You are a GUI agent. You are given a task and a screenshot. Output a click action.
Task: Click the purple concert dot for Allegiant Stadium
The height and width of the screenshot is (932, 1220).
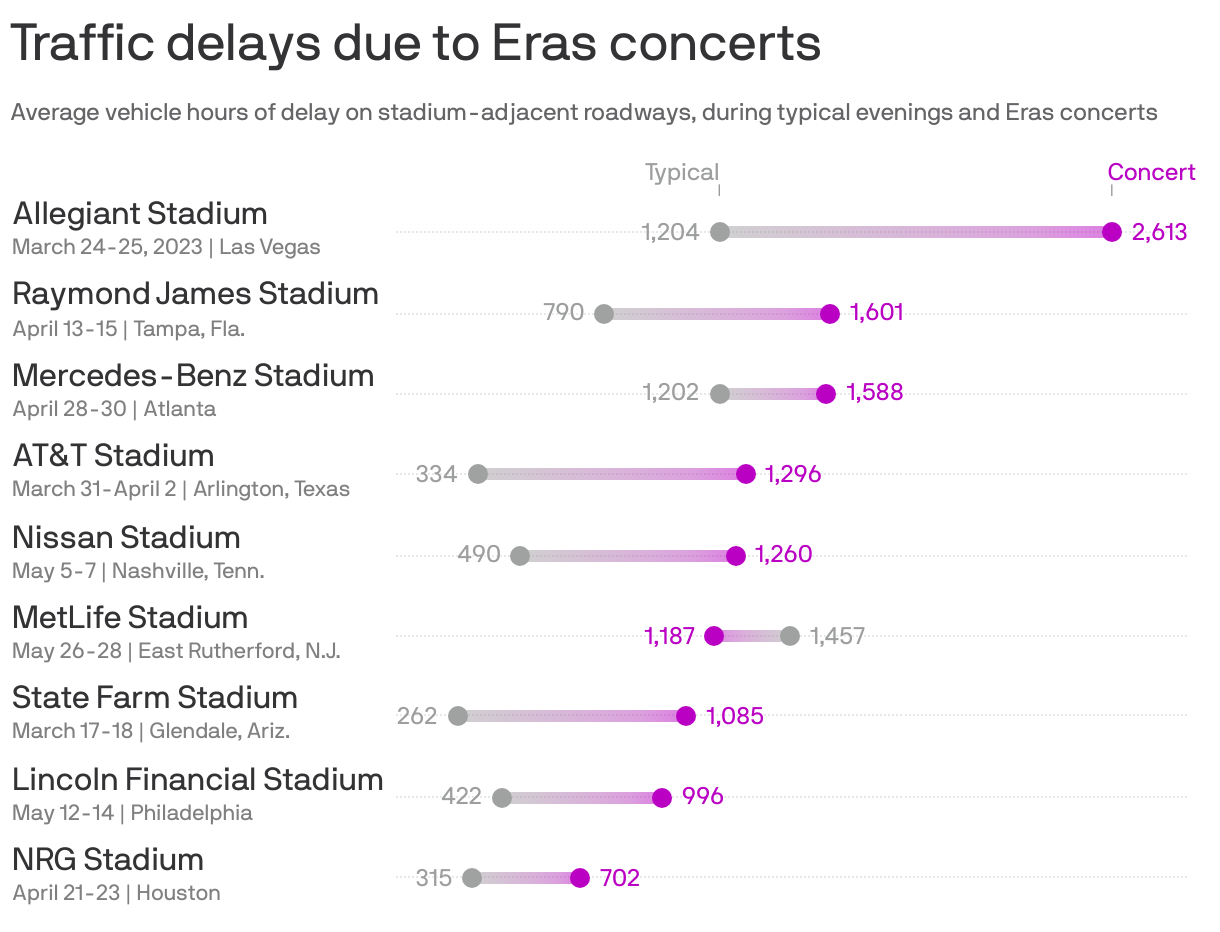[x=1111, y=232]
